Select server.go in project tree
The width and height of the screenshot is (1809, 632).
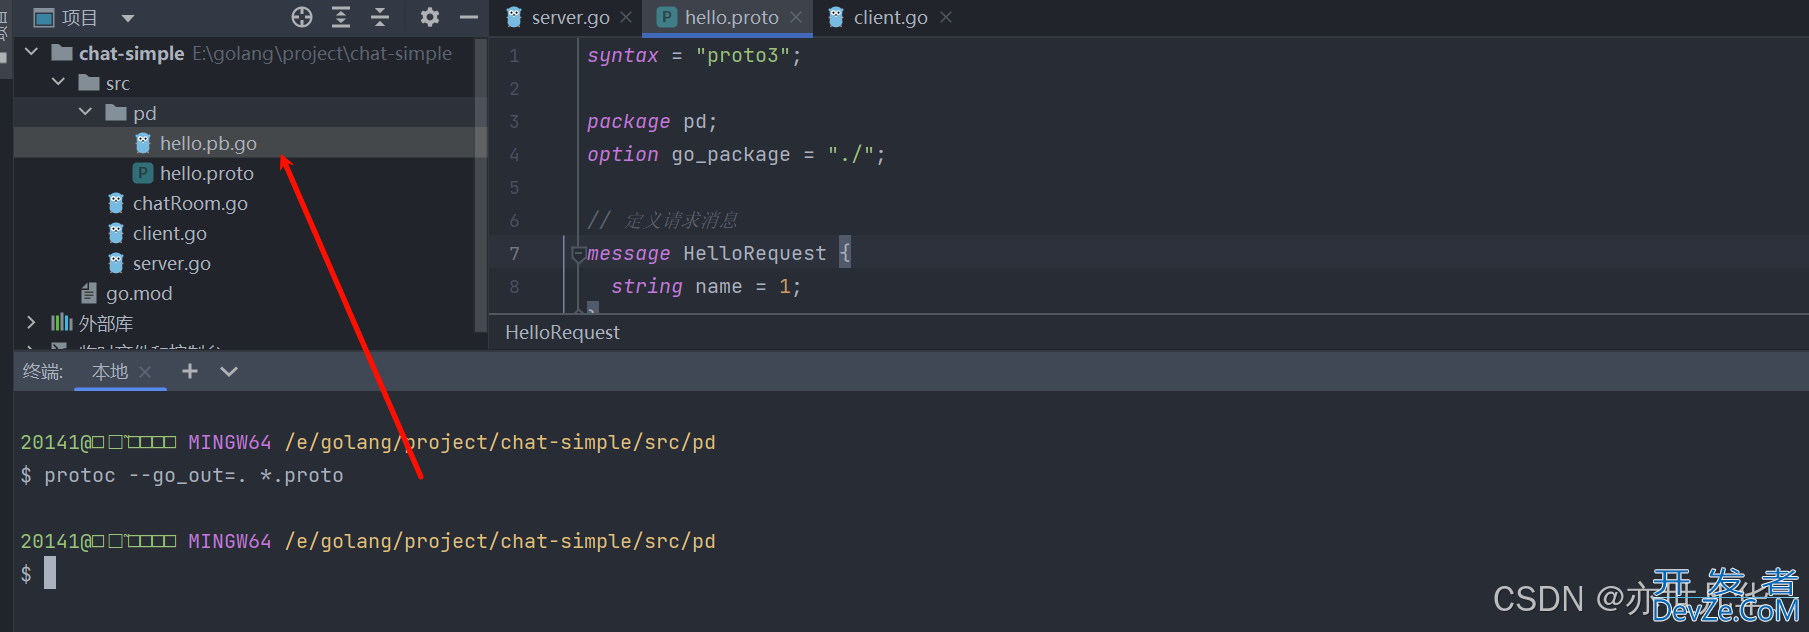(x=172, y=263)
